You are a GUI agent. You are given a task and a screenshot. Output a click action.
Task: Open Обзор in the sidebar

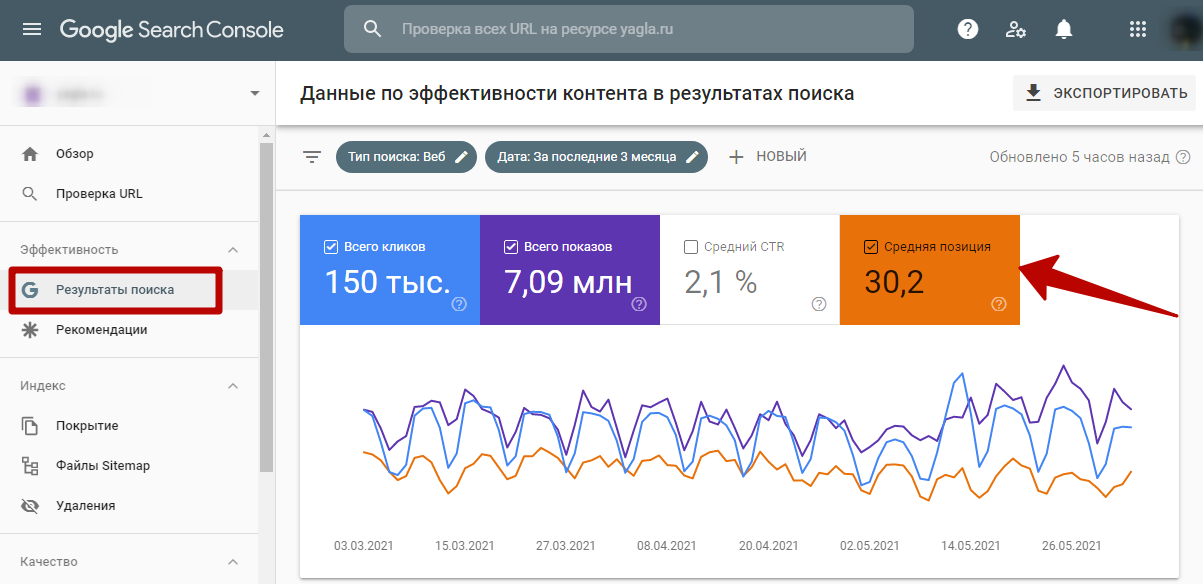click(75, 154)
